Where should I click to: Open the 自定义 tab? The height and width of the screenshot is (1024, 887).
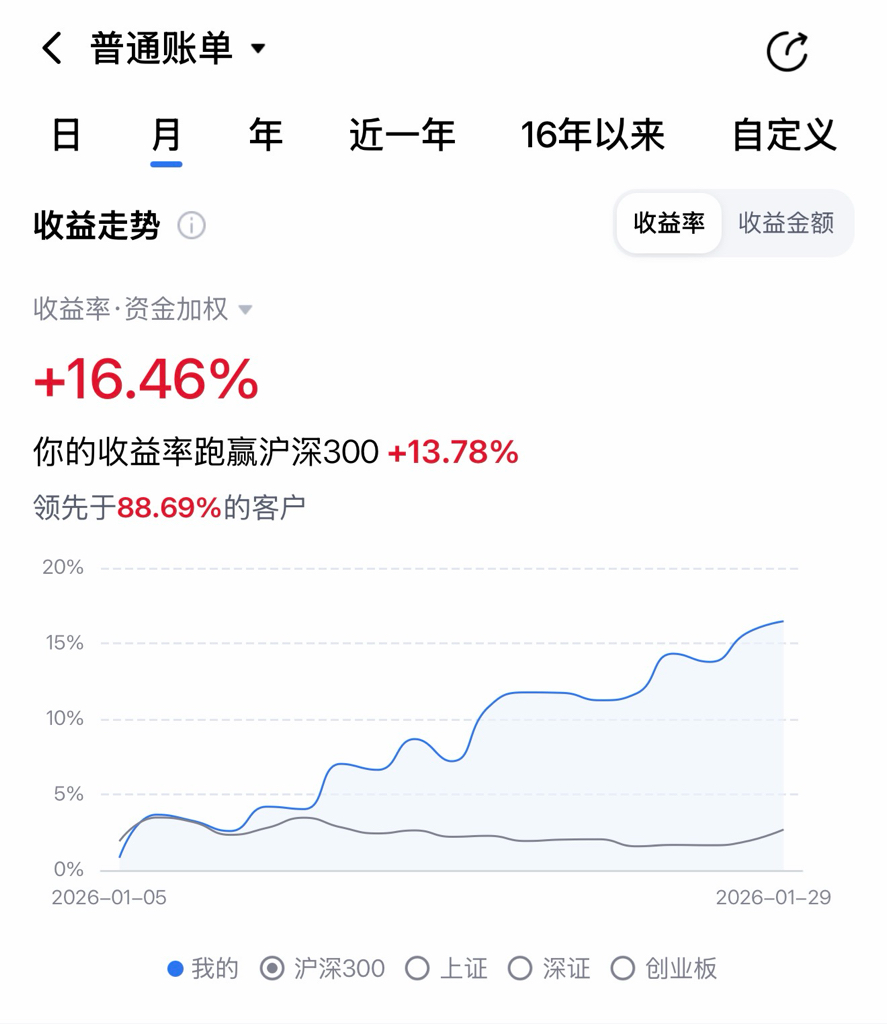[x=784, y=135]
